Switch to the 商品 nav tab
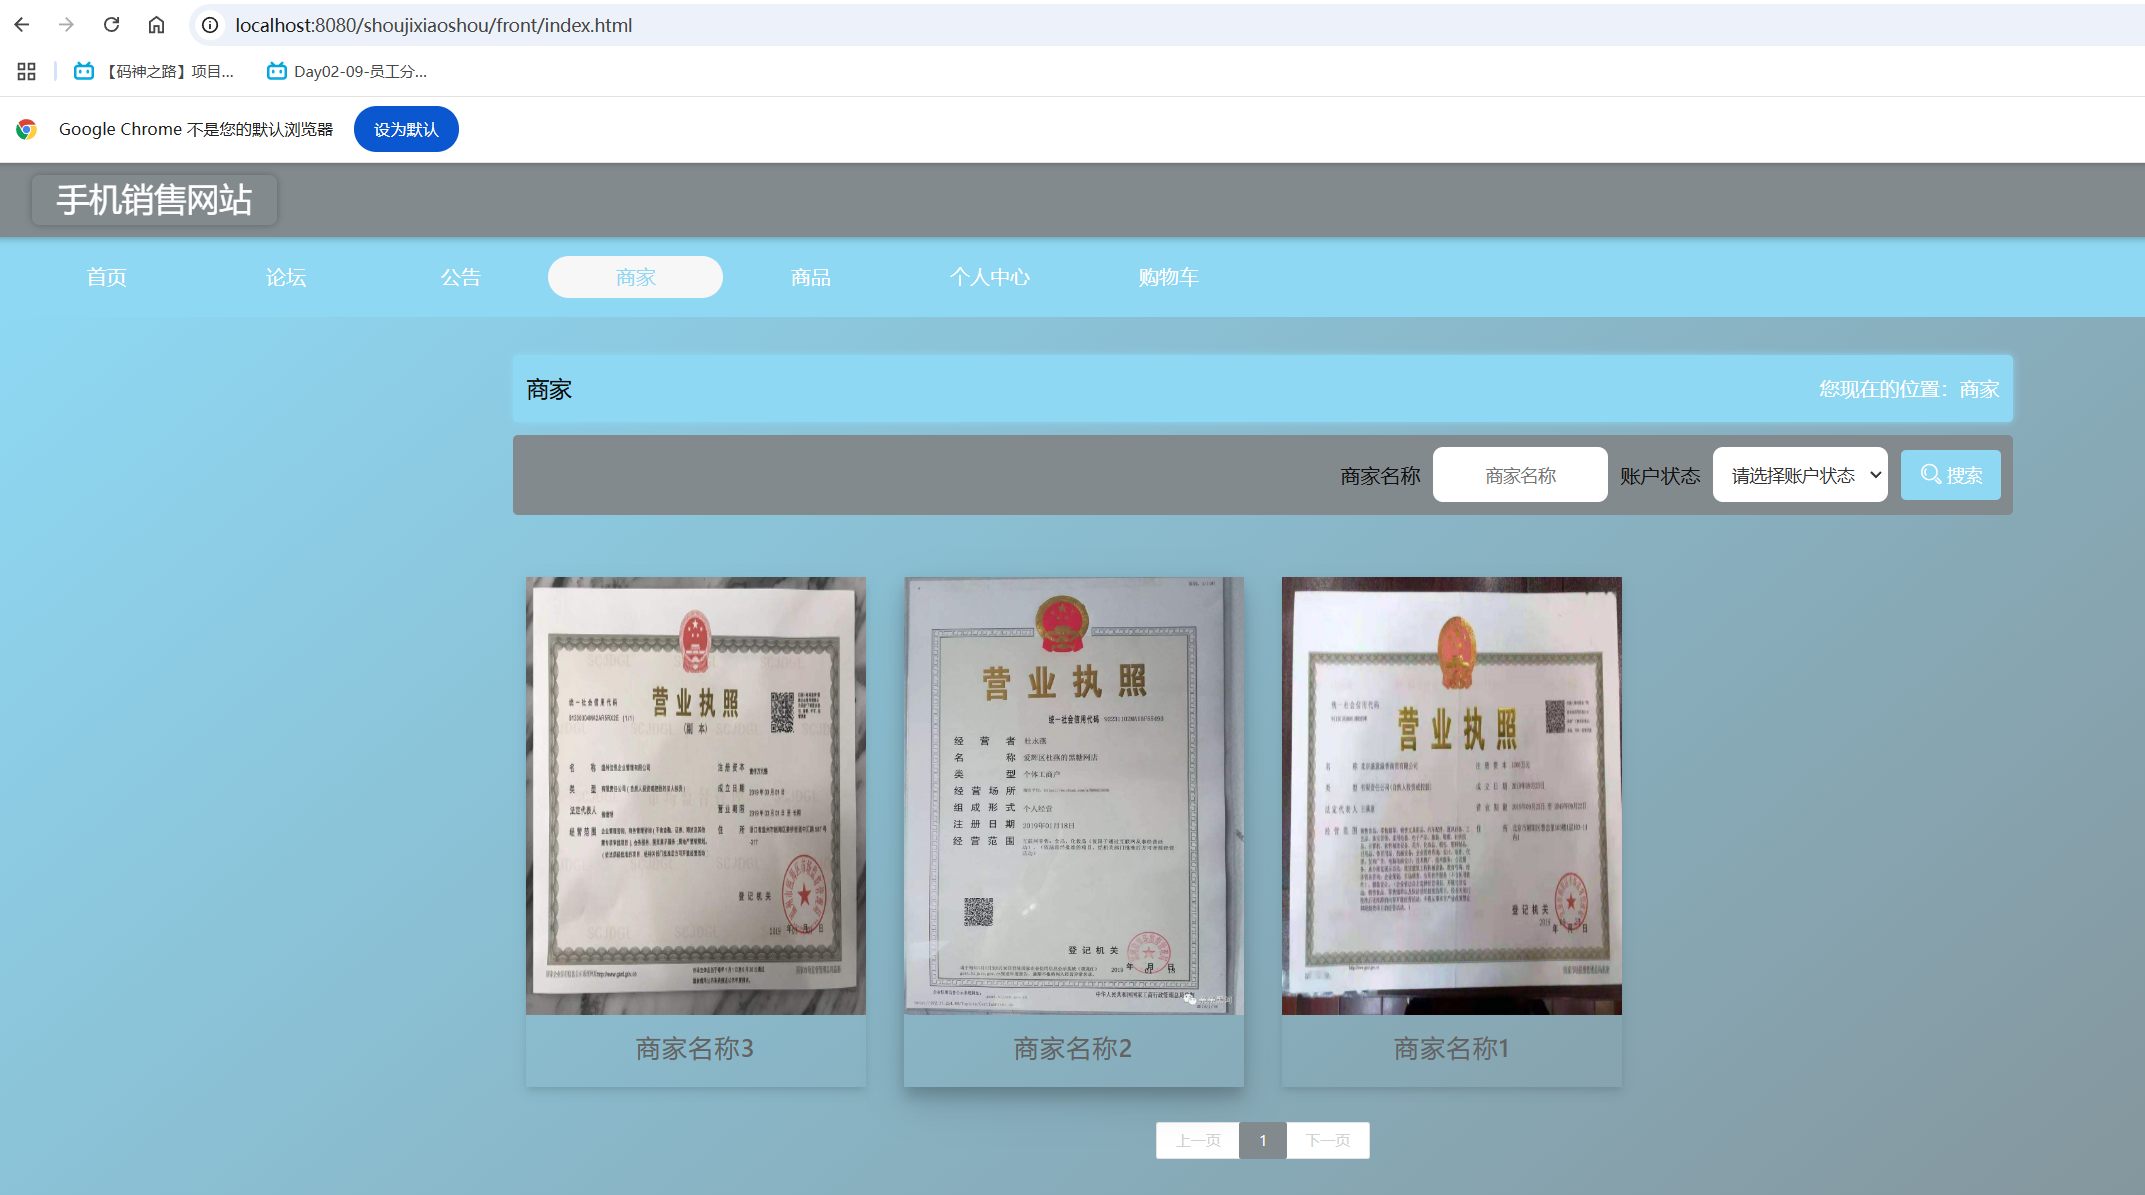The image size is (2145, 1195). pos(810,277)
